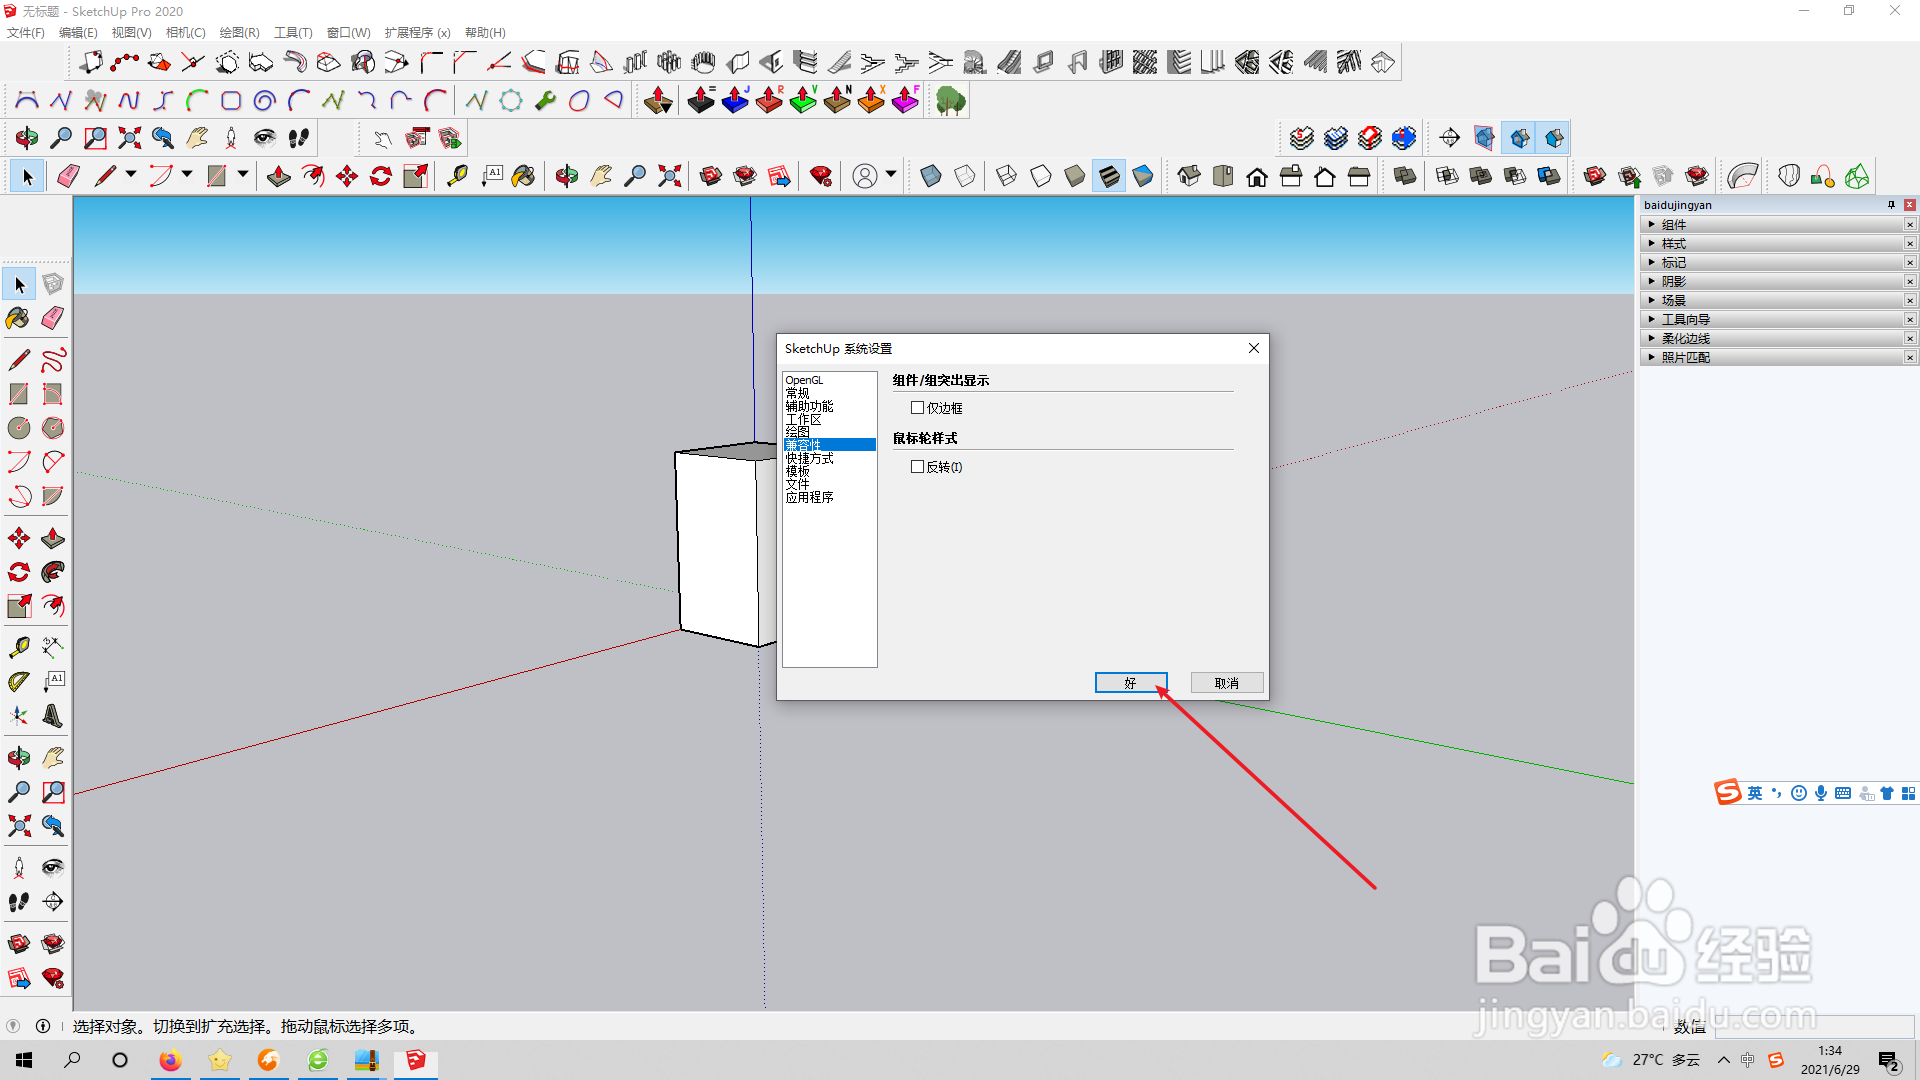
Task: Click the 好 button in dialog
Action: click(x=1130, y=683)
